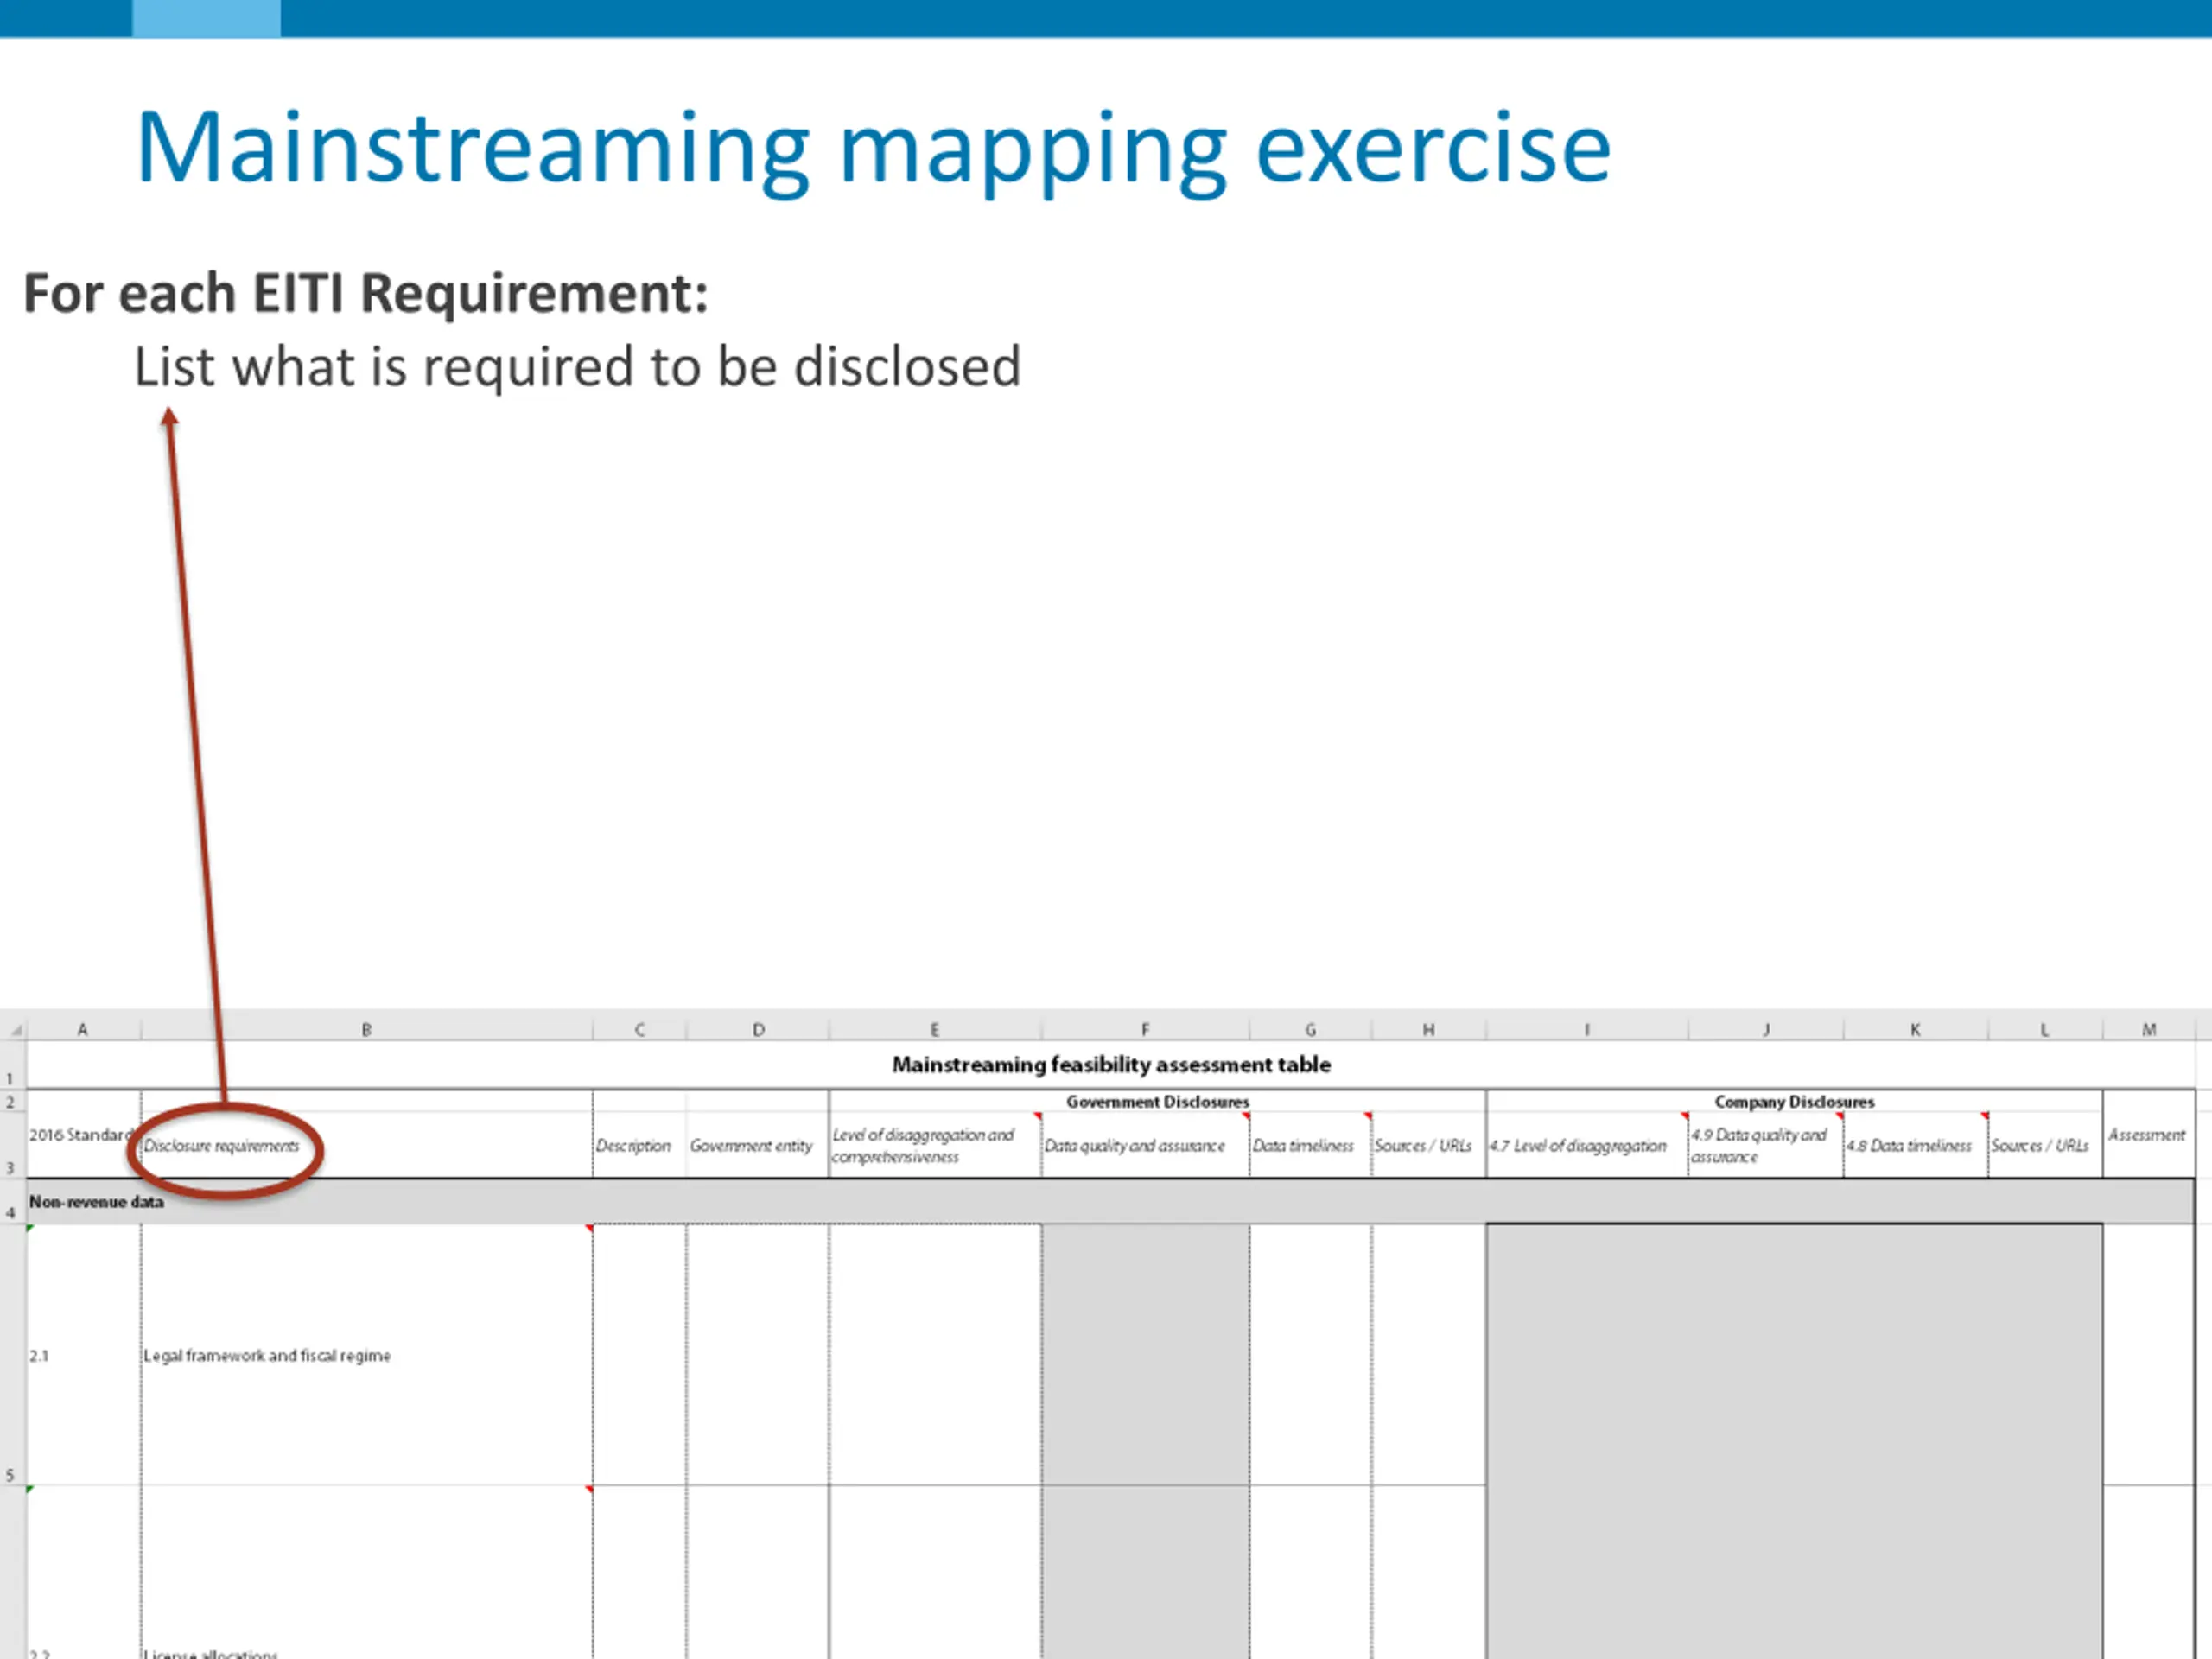Click 'List what is required to be disclosed' text
This screenshot has height=1659, width=2212.
tap(578, 367)
